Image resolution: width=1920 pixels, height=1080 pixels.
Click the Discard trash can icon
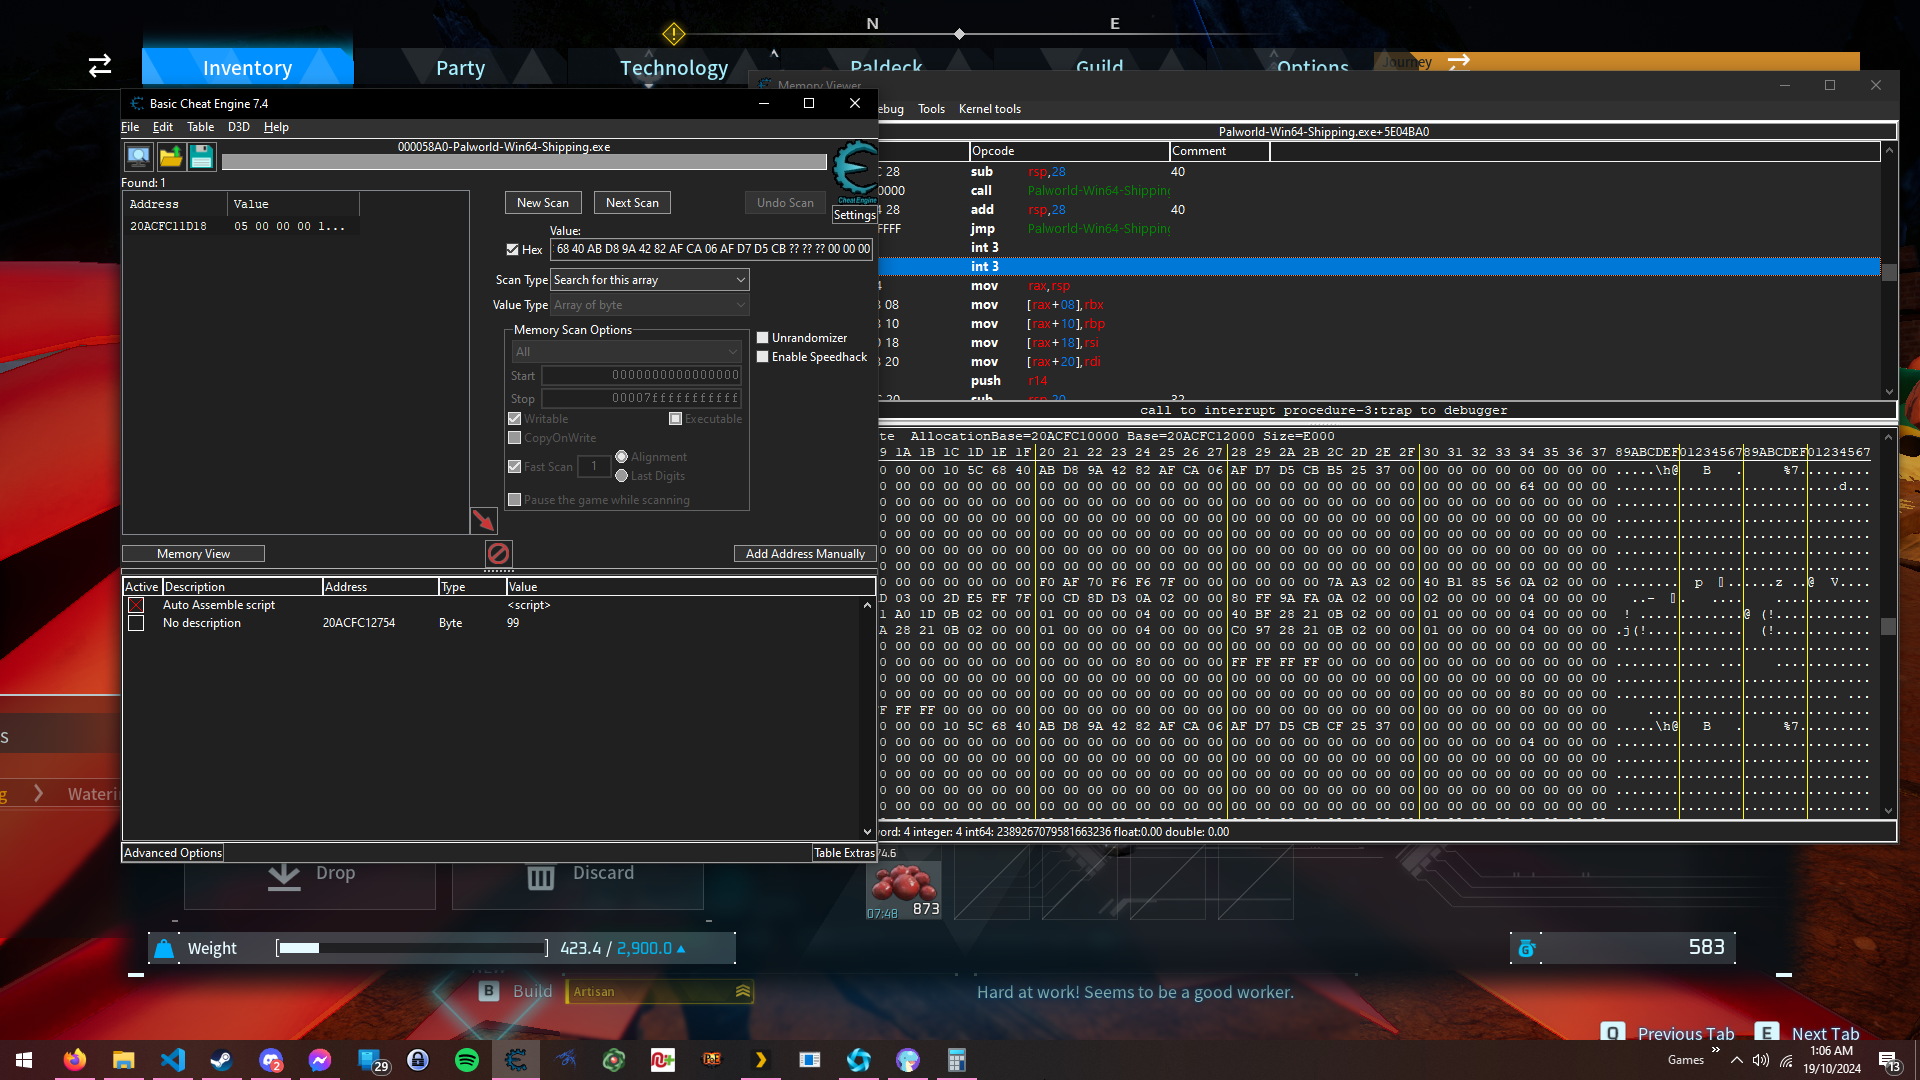tap(541, 876)
